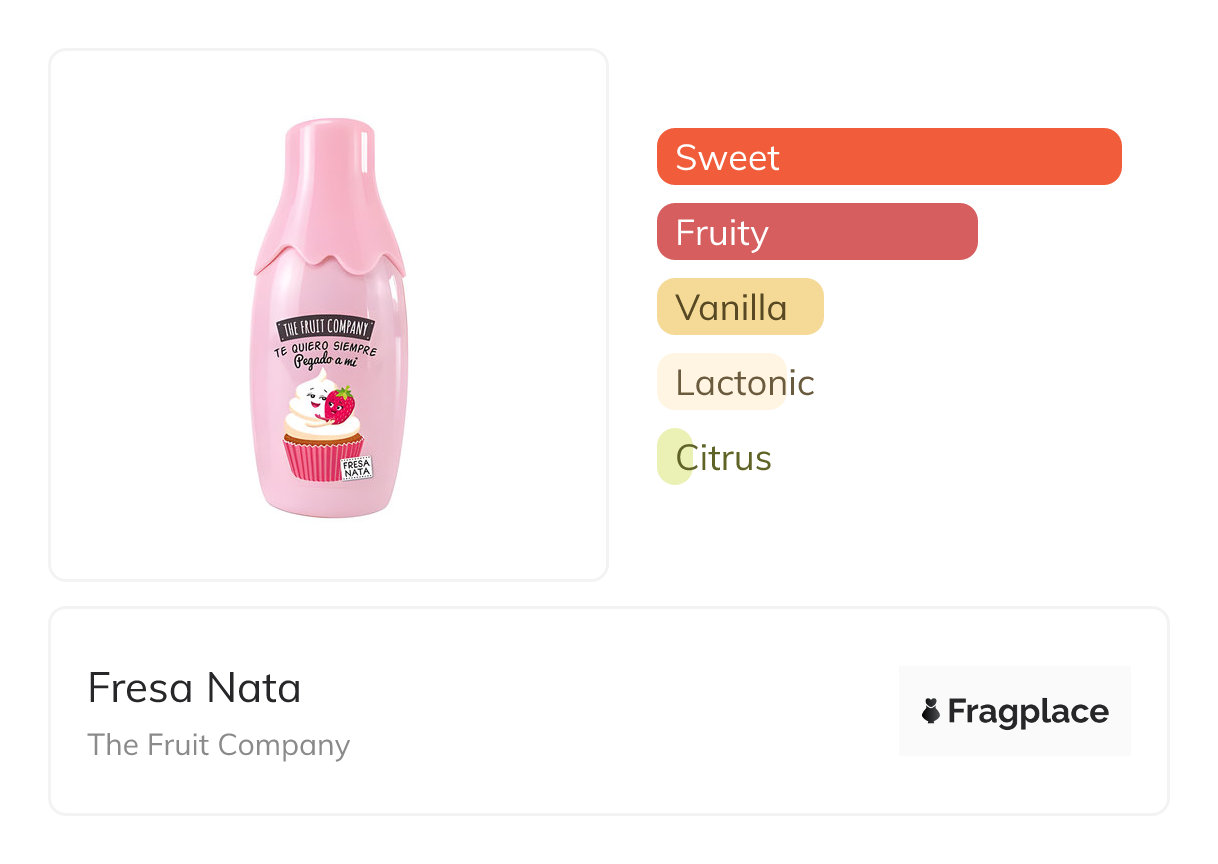The width and height of the screenshot is (1218, 864).
Task: Click the wavy drip edge of the cap
Action: click(x=329, y=257)
